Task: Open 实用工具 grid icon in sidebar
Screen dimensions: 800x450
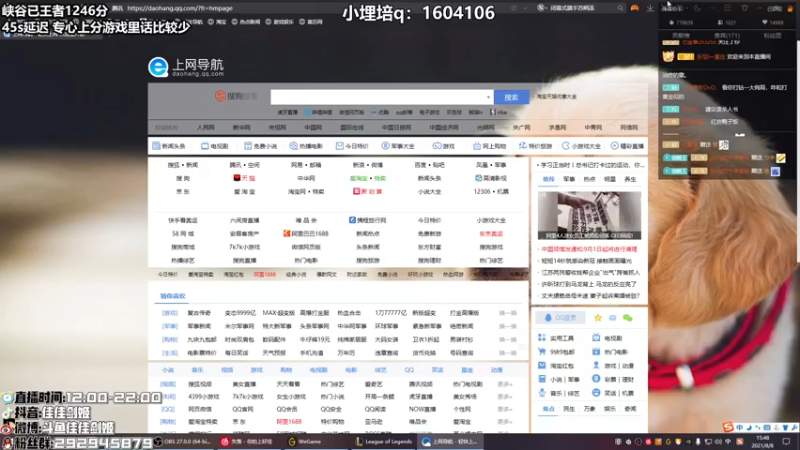Action: [x=556, y=338]
